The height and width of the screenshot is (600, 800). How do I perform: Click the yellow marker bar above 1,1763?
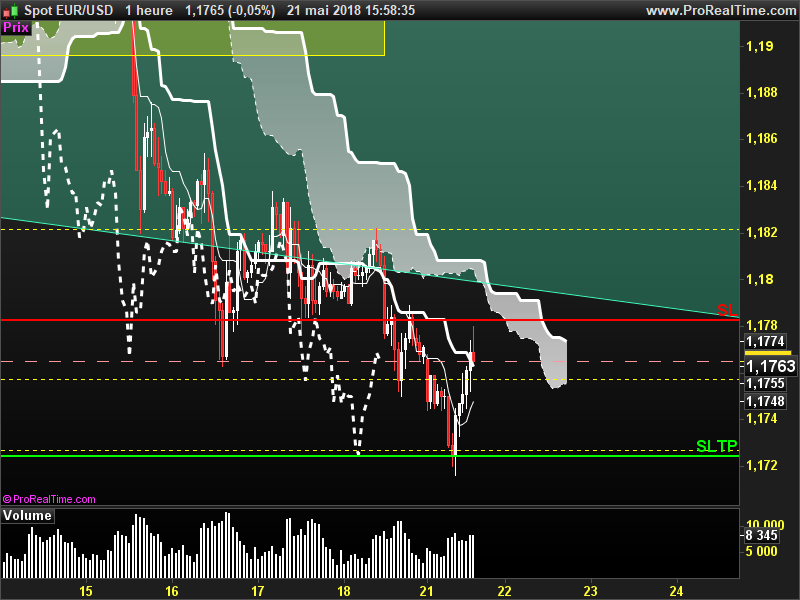[768, 353]
